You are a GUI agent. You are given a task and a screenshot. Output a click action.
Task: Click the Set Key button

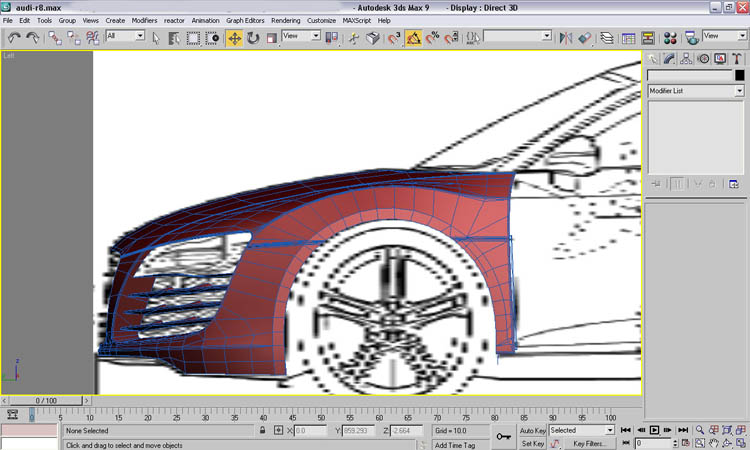tap(531, 443)
